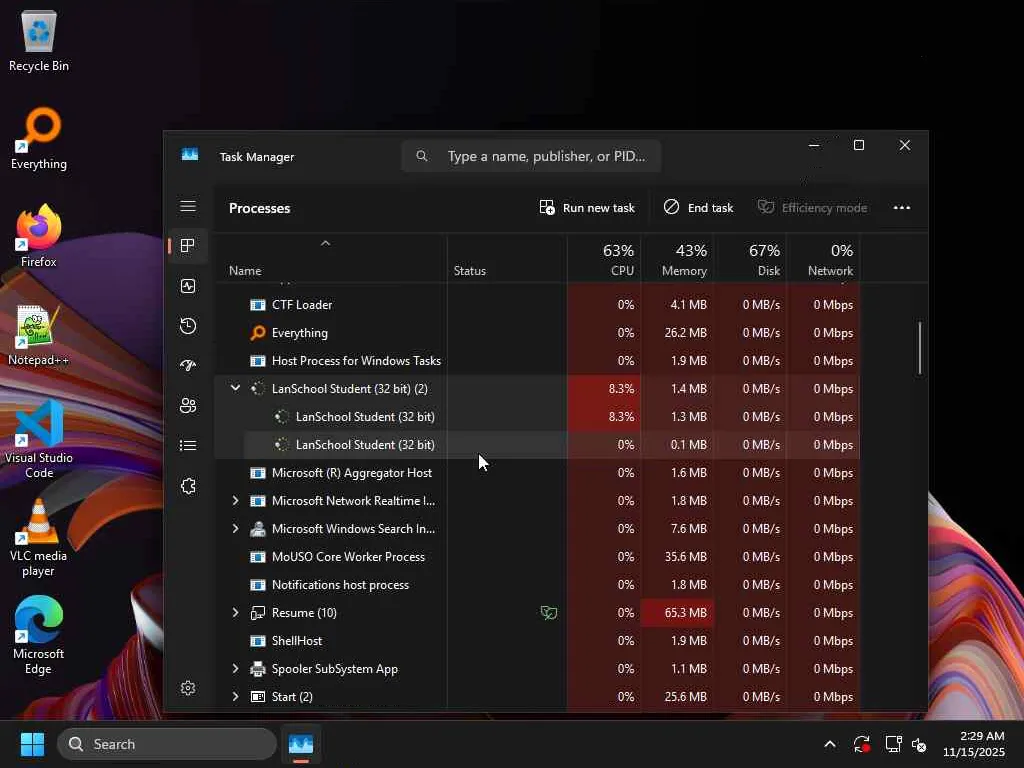1024x768 pixels.
Task: Select the VLC media player desktop shortcut
Action: pos(39,538)
